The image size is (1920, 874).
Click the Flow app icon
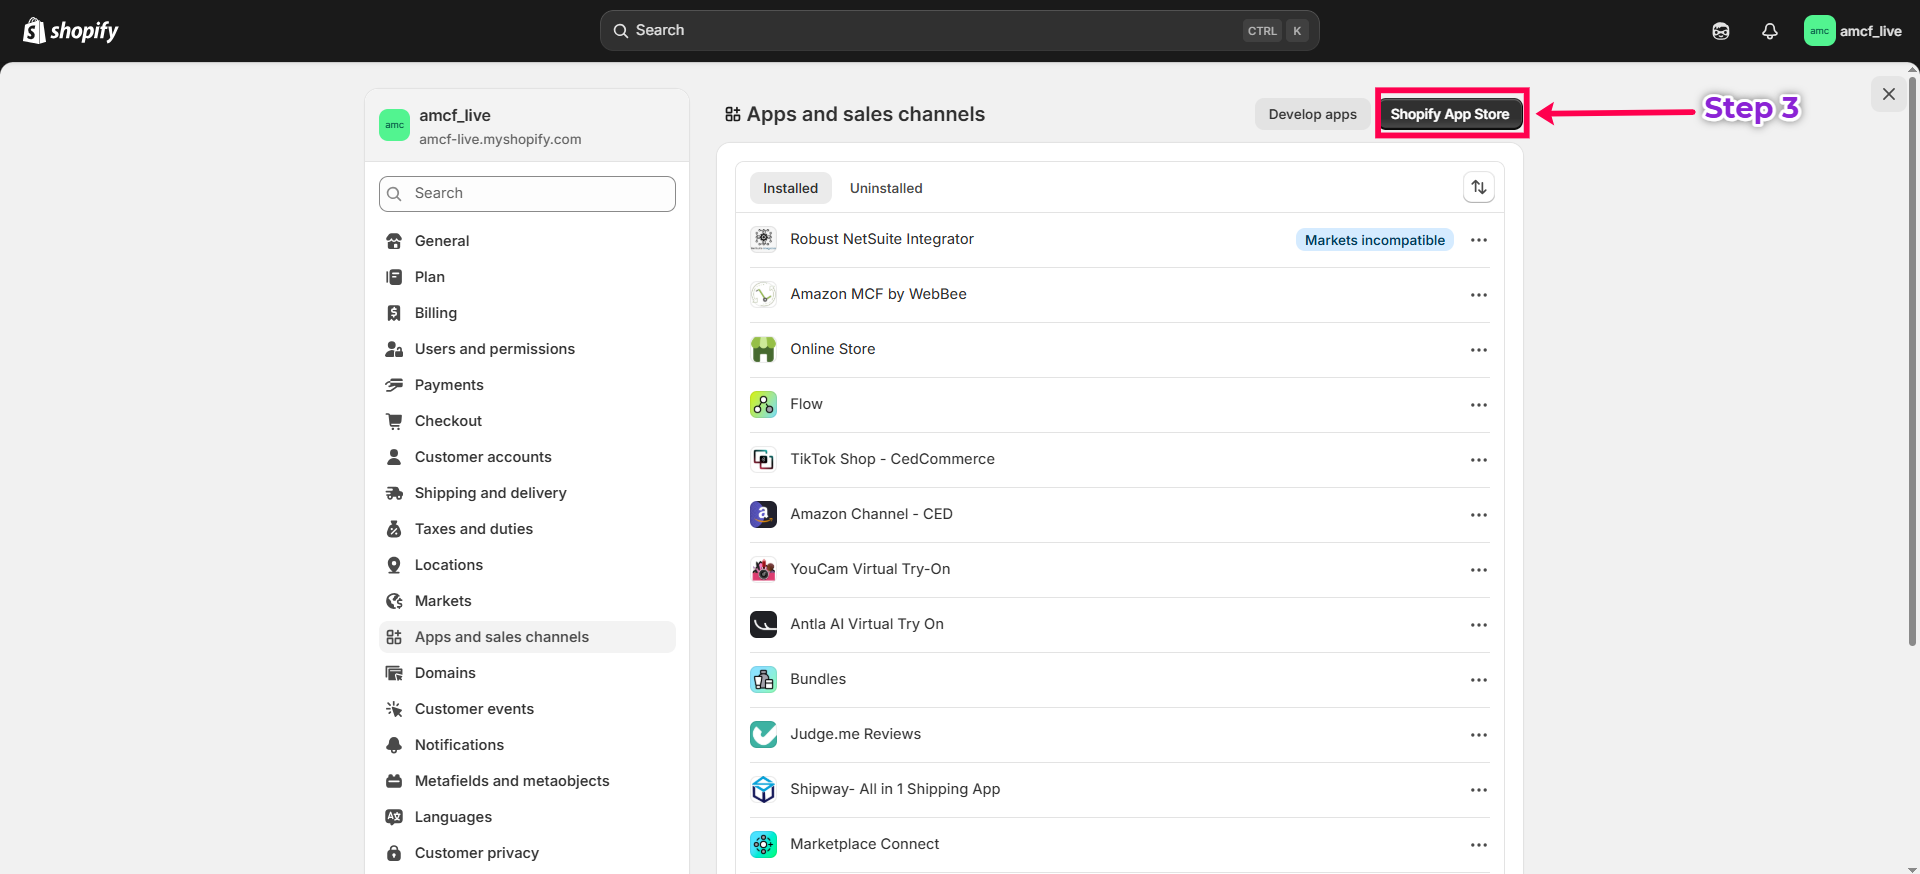coord(763,404)
